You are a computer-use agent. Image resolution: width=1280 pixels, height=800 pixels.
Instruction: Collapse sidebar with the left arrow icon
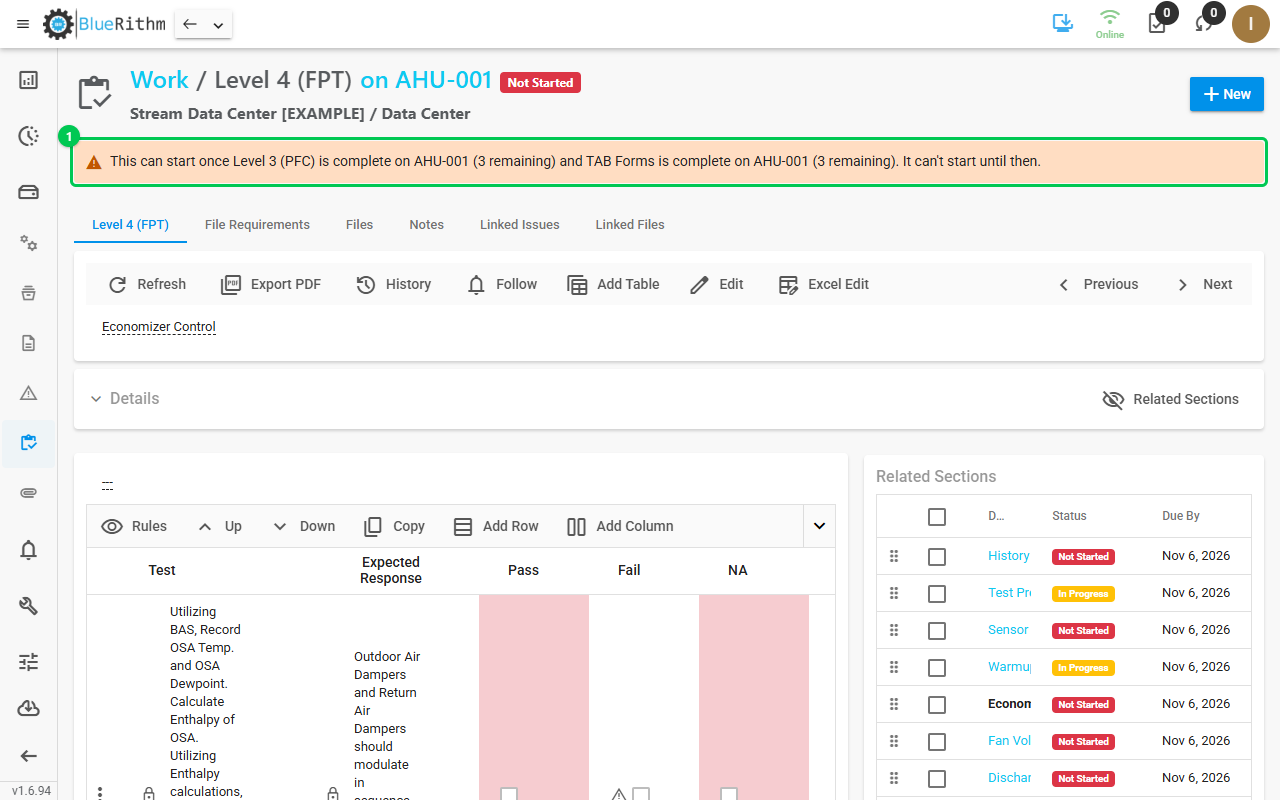29,756
